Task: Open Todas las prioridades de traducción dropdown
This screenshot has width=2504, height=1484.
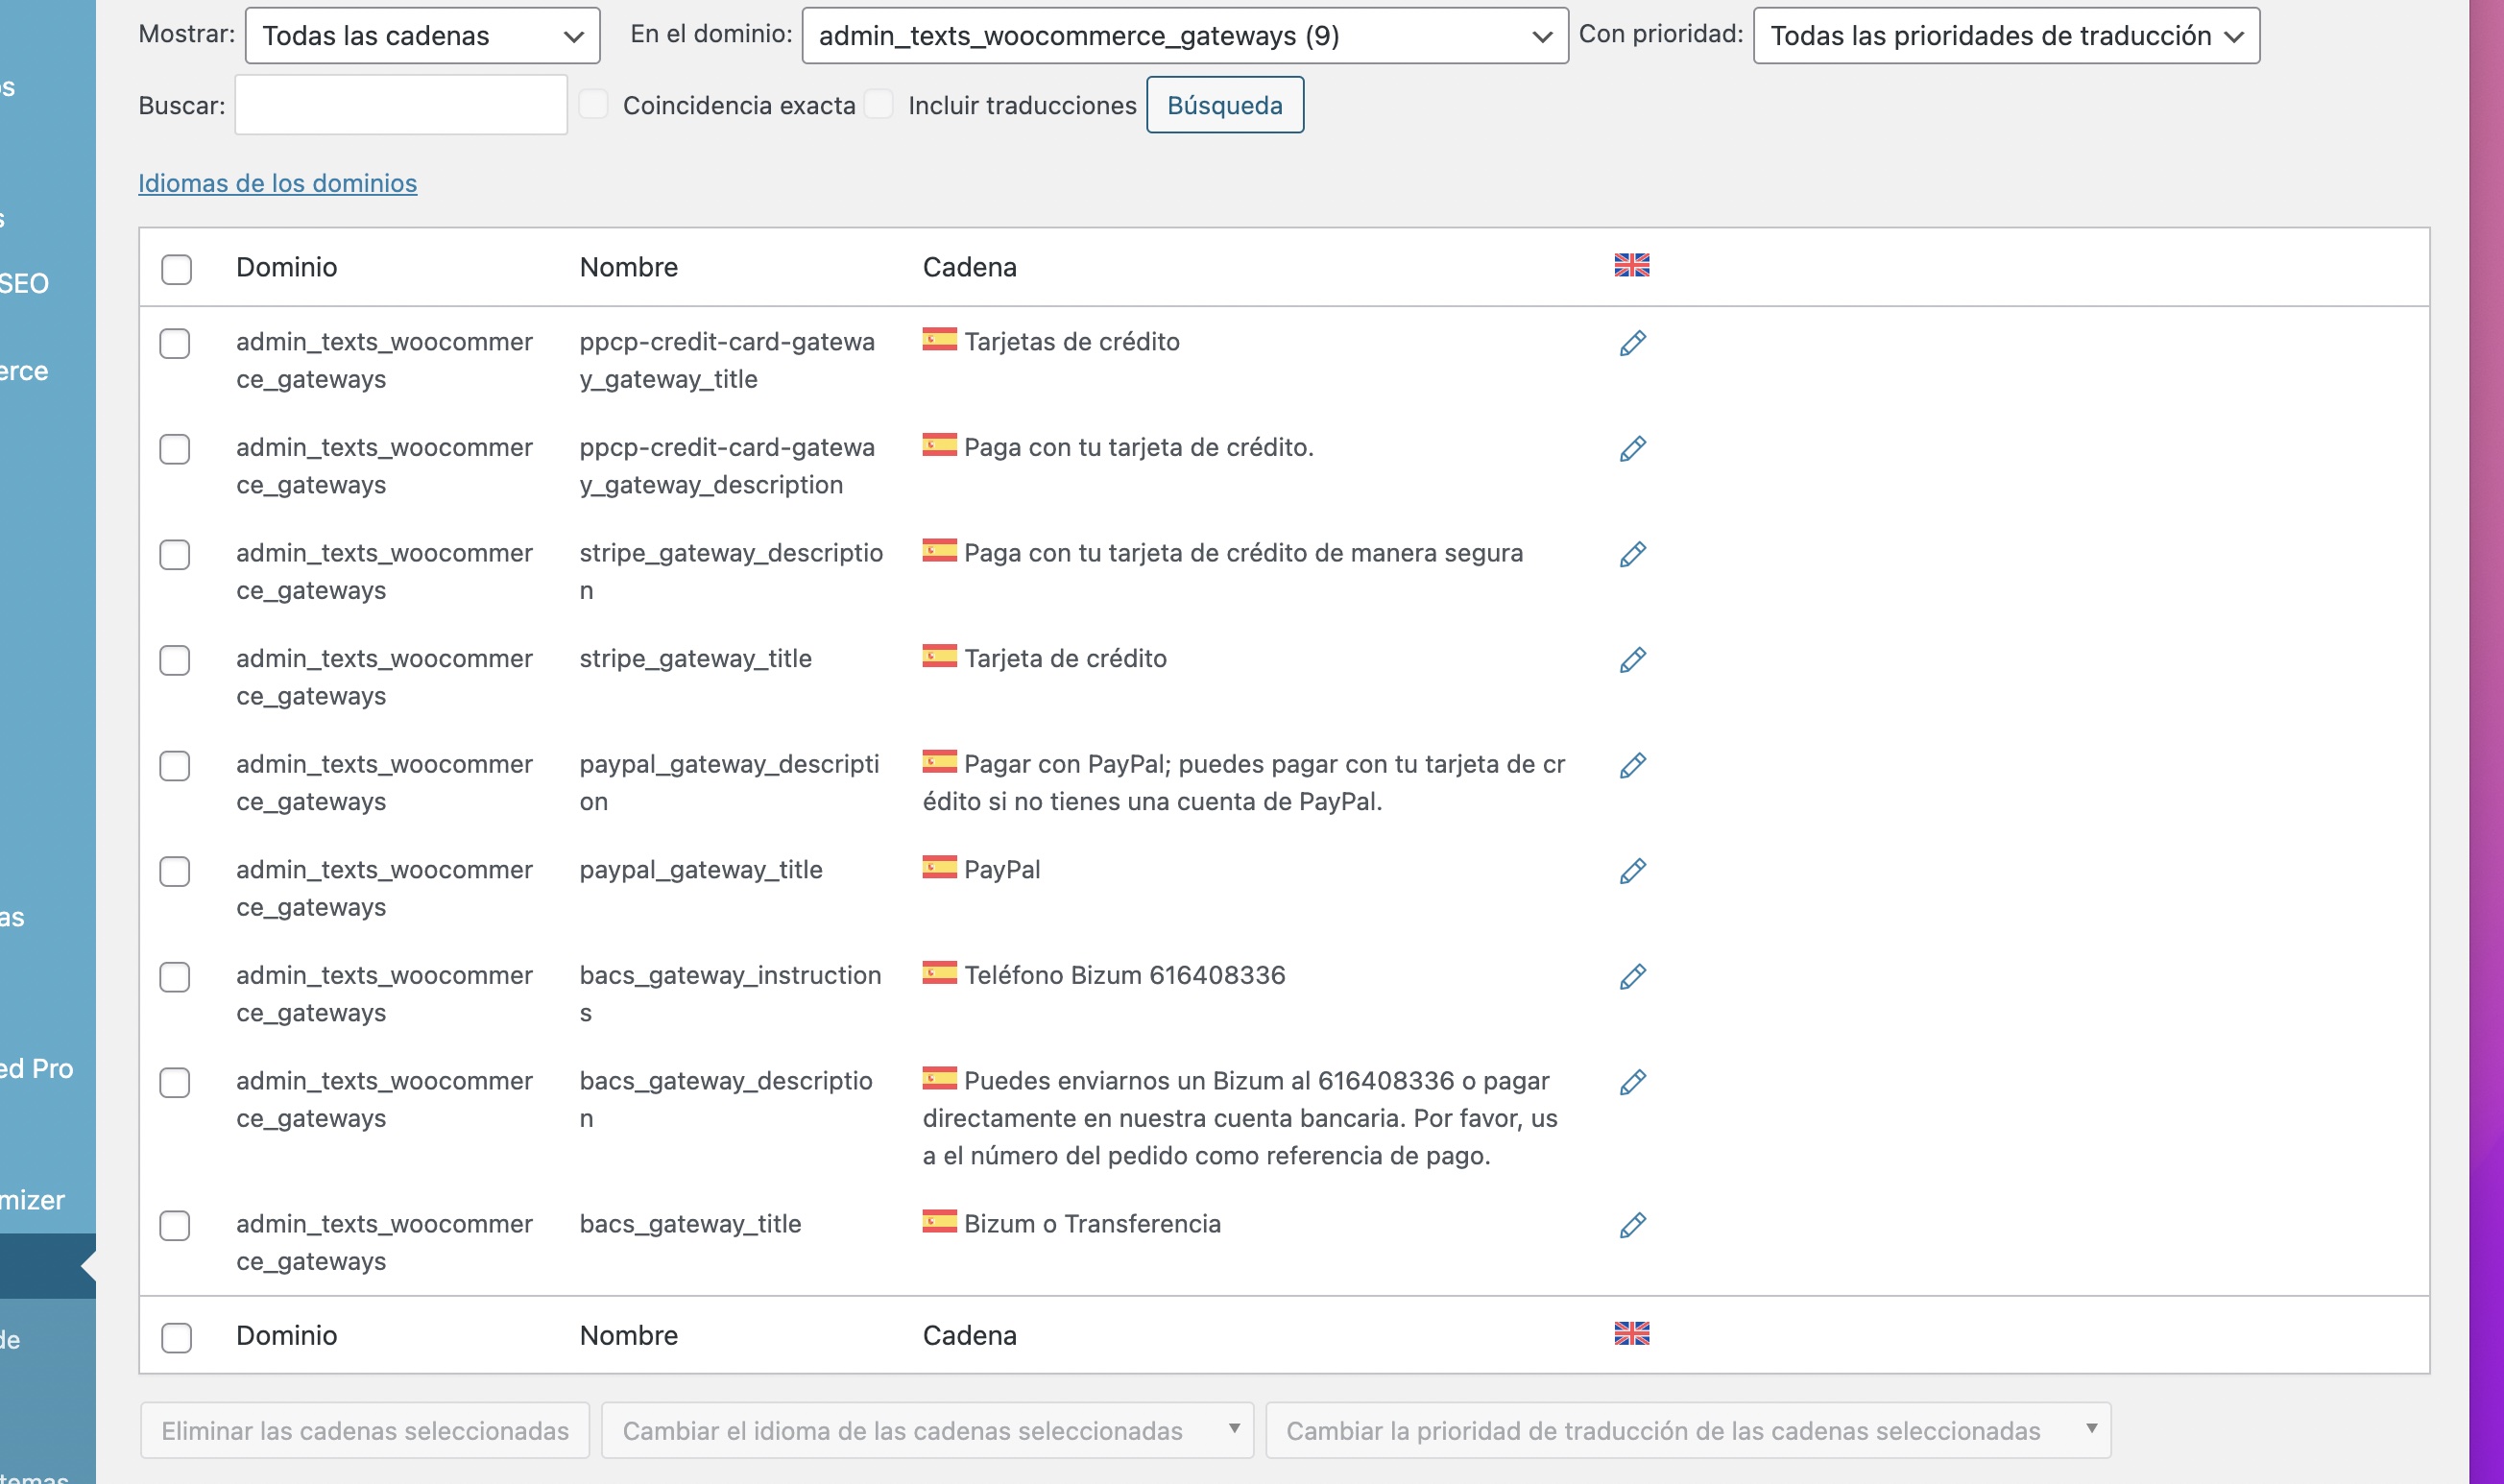Action: [2005, 36]
